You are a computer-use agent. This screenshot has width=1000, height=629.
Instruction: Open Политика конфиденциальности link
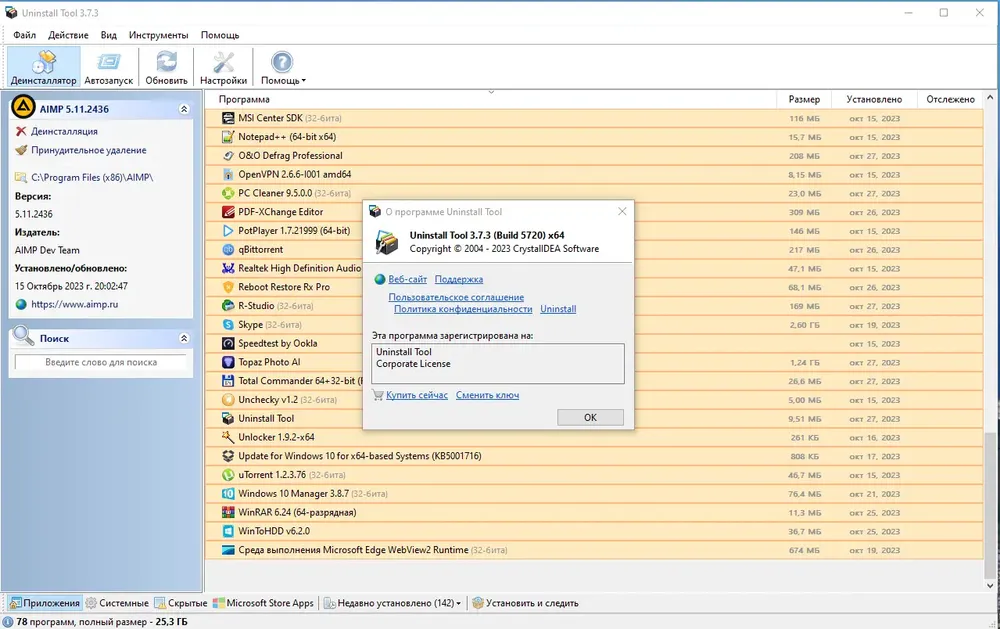pos(463,309)
